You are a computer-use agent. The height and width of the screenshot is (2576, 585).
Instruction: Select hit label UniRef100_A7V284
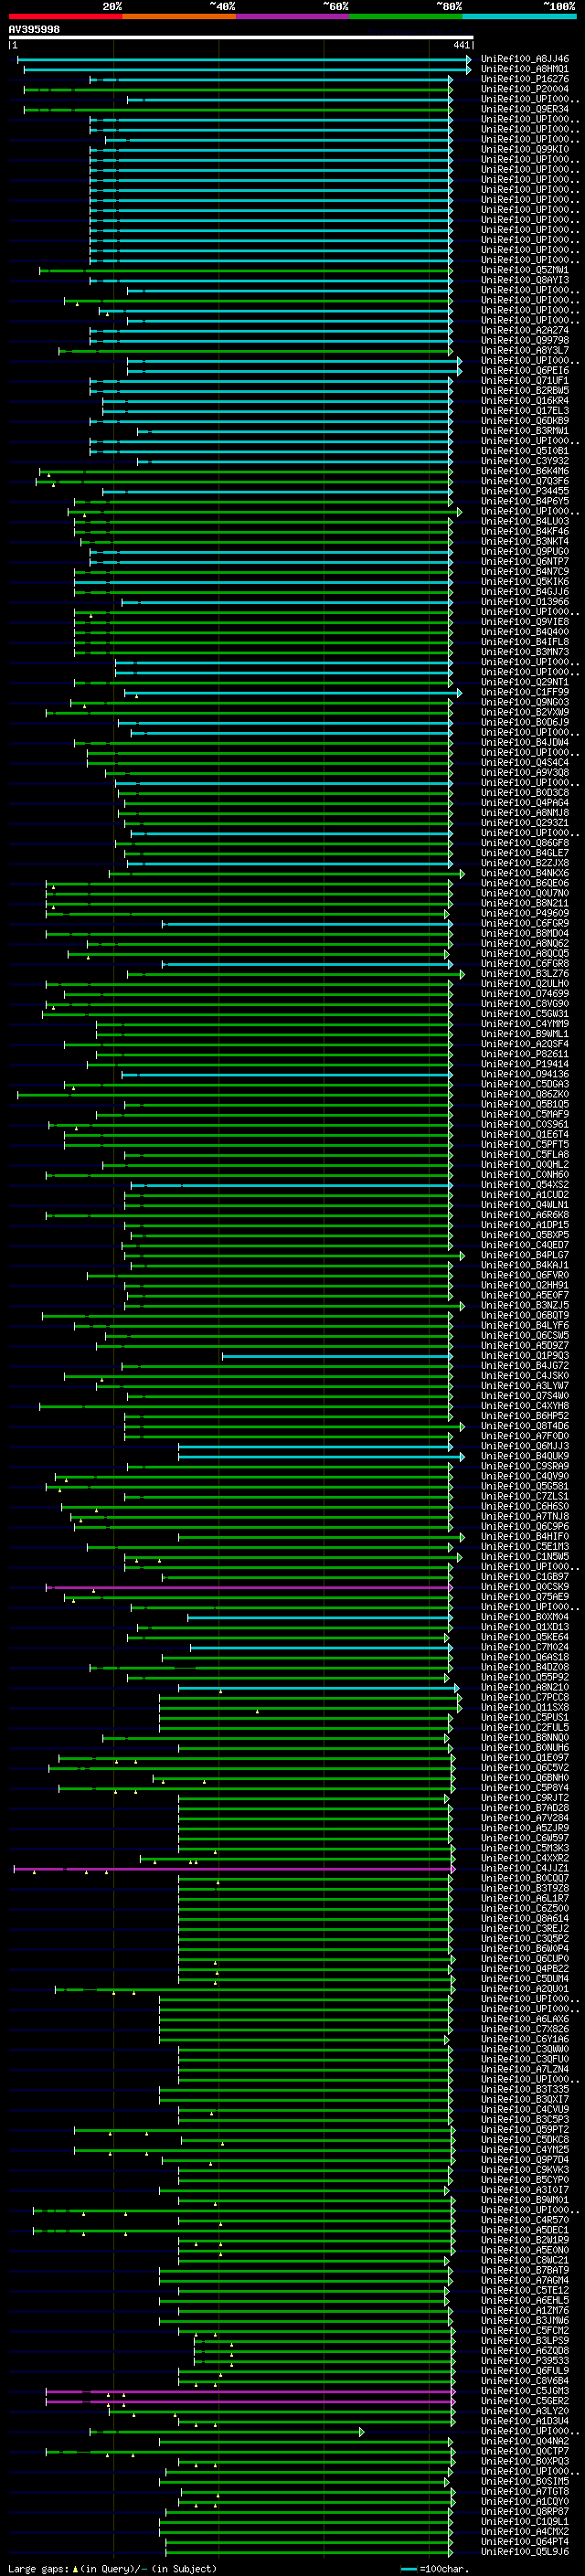click(525, 1818)
